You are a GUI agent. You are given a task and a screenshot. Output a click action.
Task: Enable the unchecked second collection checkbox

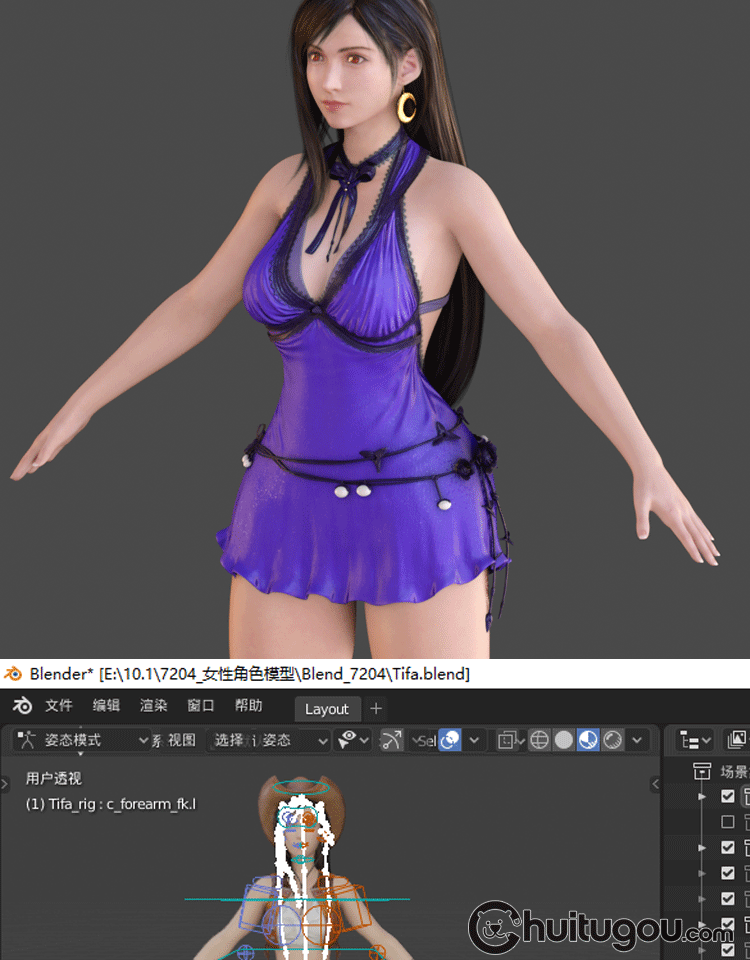point(728,822)
